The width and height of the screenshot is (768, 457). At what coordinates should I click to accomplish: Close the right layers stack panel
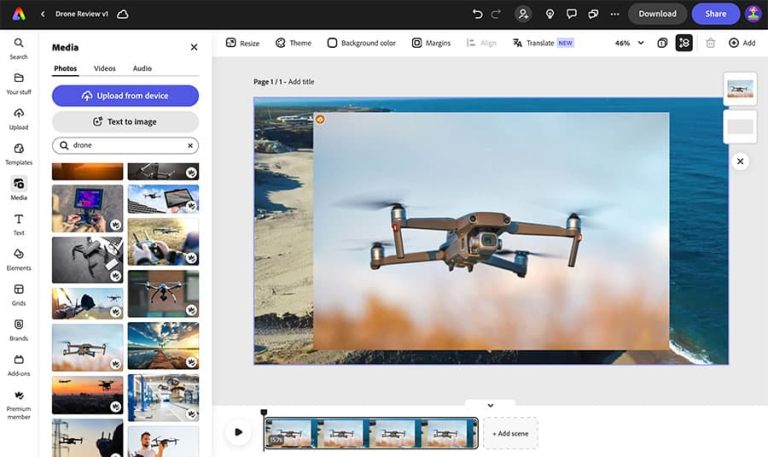(x=740, y=161)
